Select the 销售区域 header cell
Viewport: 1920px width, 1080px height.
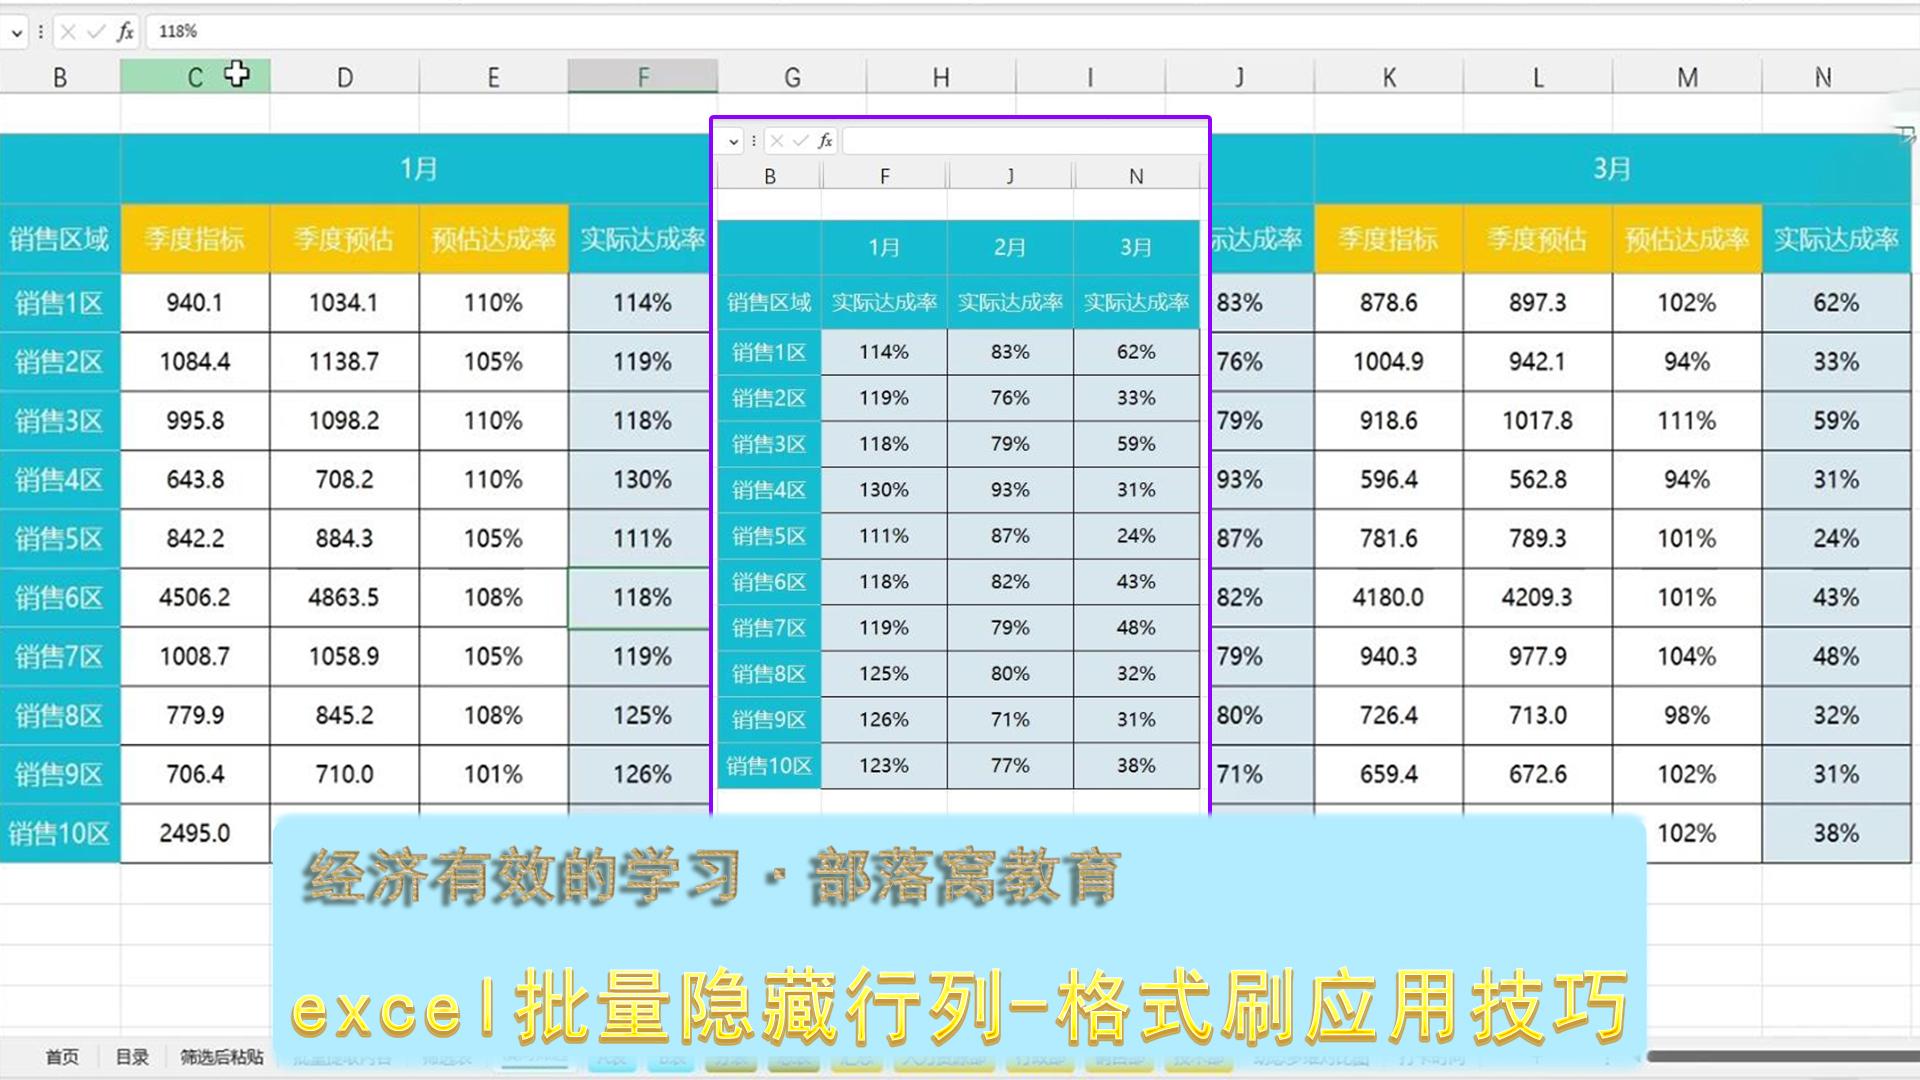pos(59,239)
